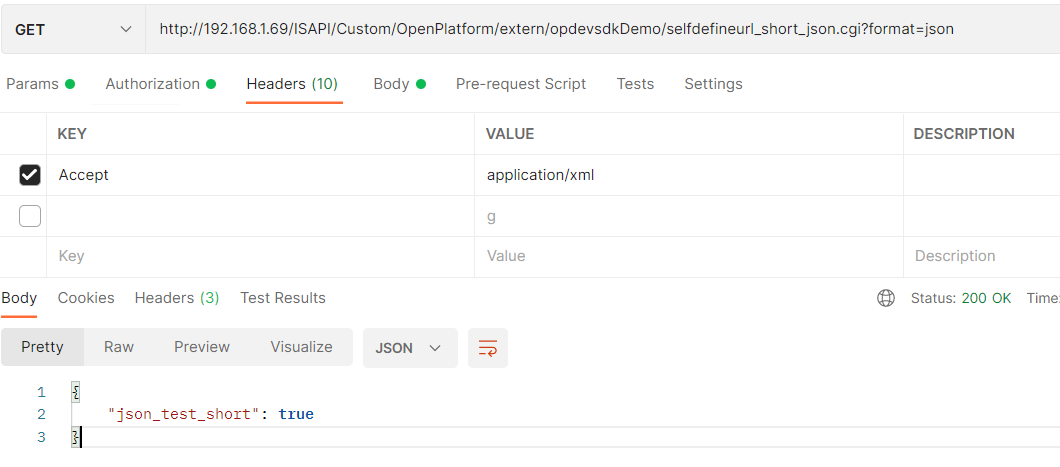Click the network globe icon
This screenshot has height=467, width=1060.
[x=885, y=298]
